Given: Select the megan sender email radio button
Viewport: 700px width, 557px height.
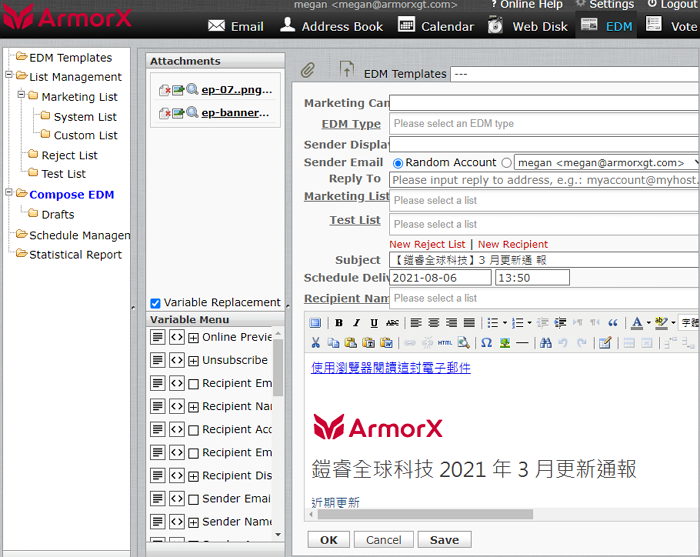Looking at the screenshot, I should (x=506, y=163).
